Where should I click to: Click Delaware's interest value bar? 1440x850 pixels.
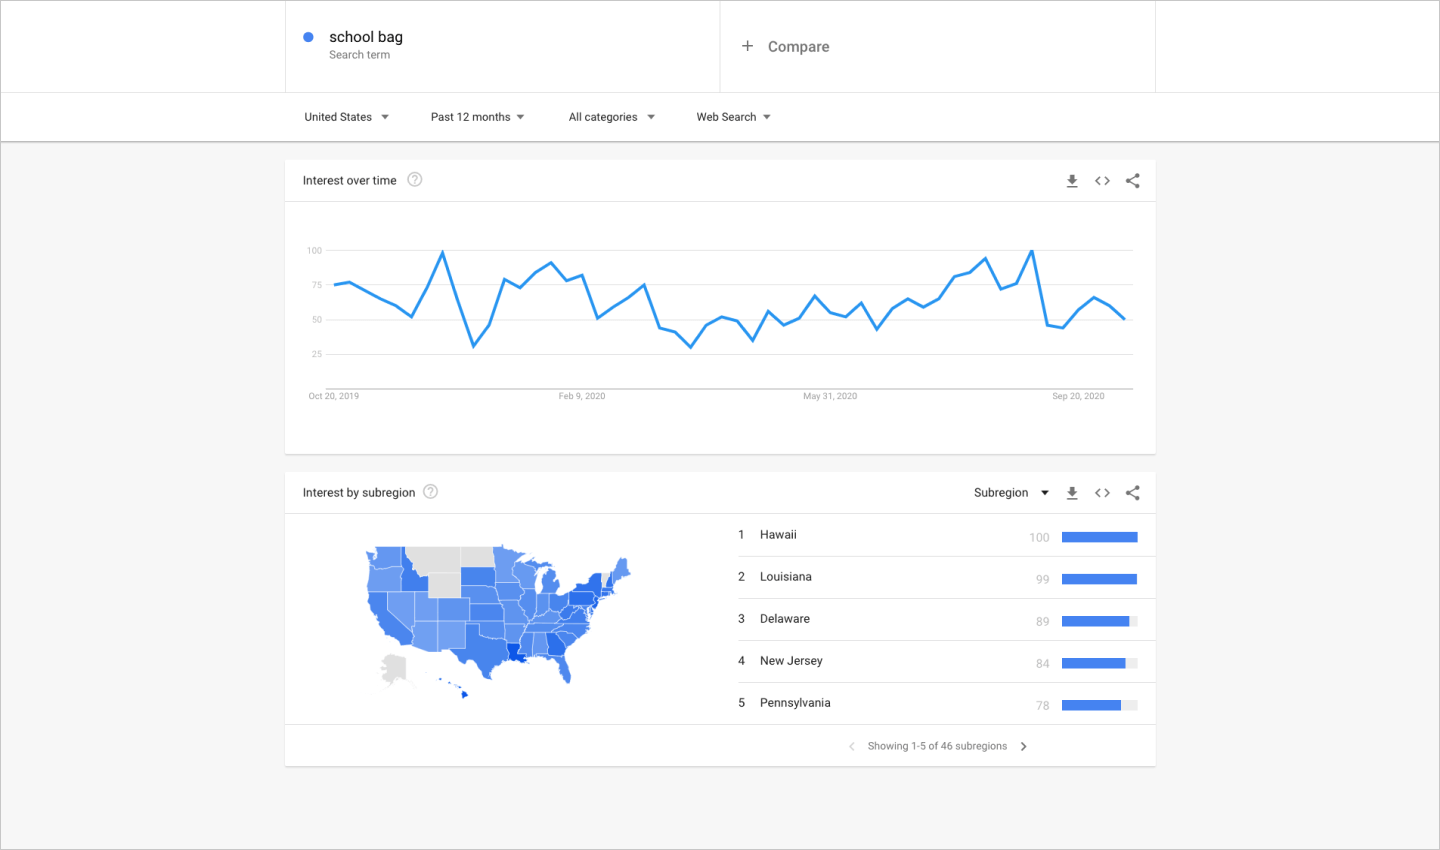1099,620
